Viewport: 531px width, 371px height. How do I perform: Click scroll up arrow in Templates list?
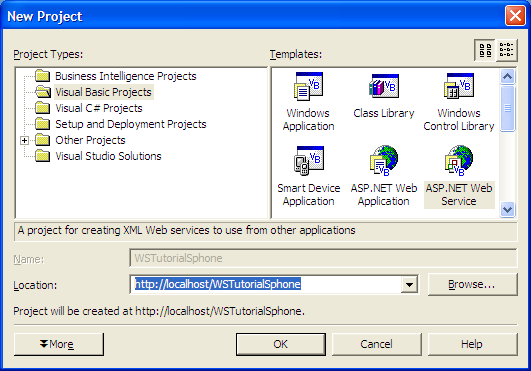[507, 76]
